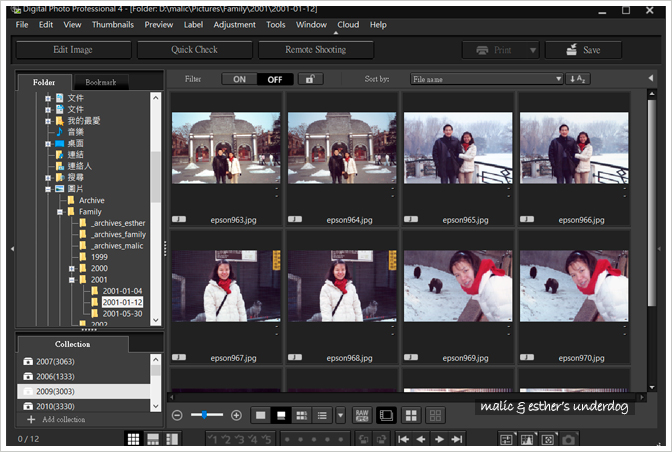
Task: Select the 2001-05-30 folder
Action: tap(122, 314)
